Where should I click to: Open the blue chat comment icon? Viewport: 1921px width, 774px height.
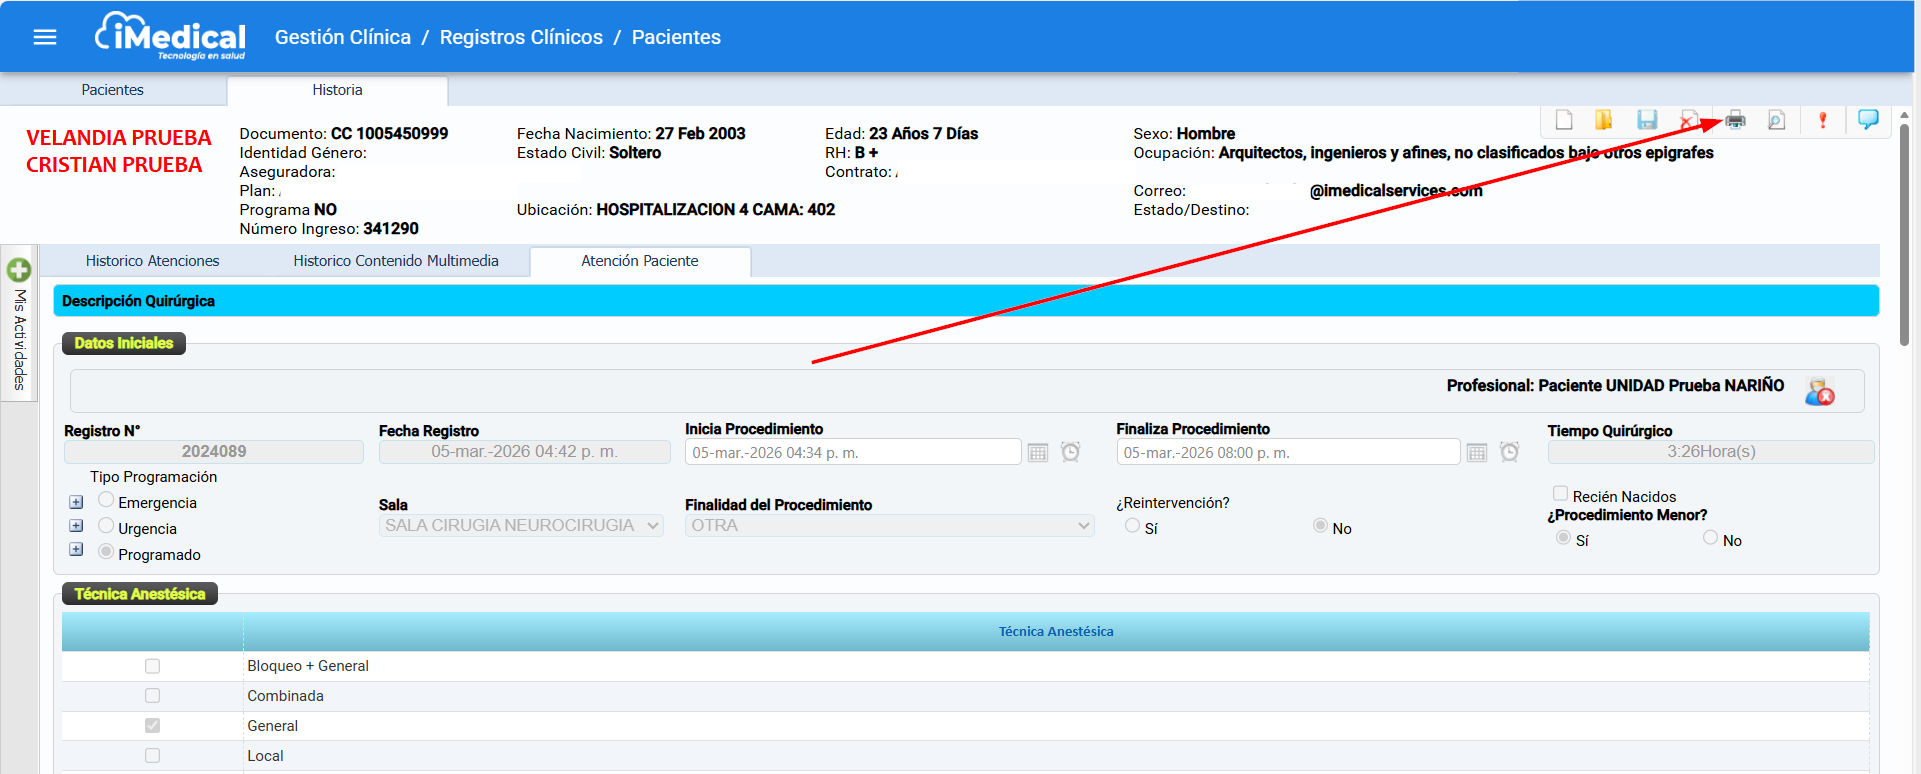1867,120
